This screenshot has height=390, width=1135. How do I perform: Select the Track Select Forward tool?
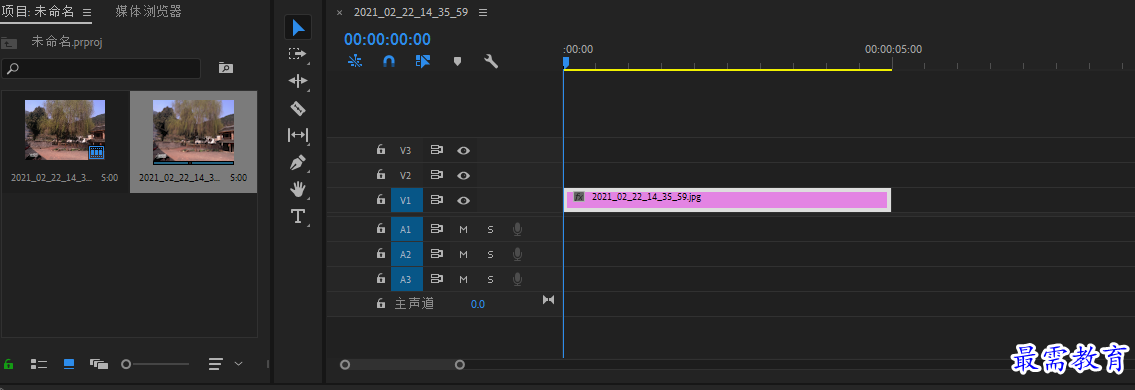(298, 54)
